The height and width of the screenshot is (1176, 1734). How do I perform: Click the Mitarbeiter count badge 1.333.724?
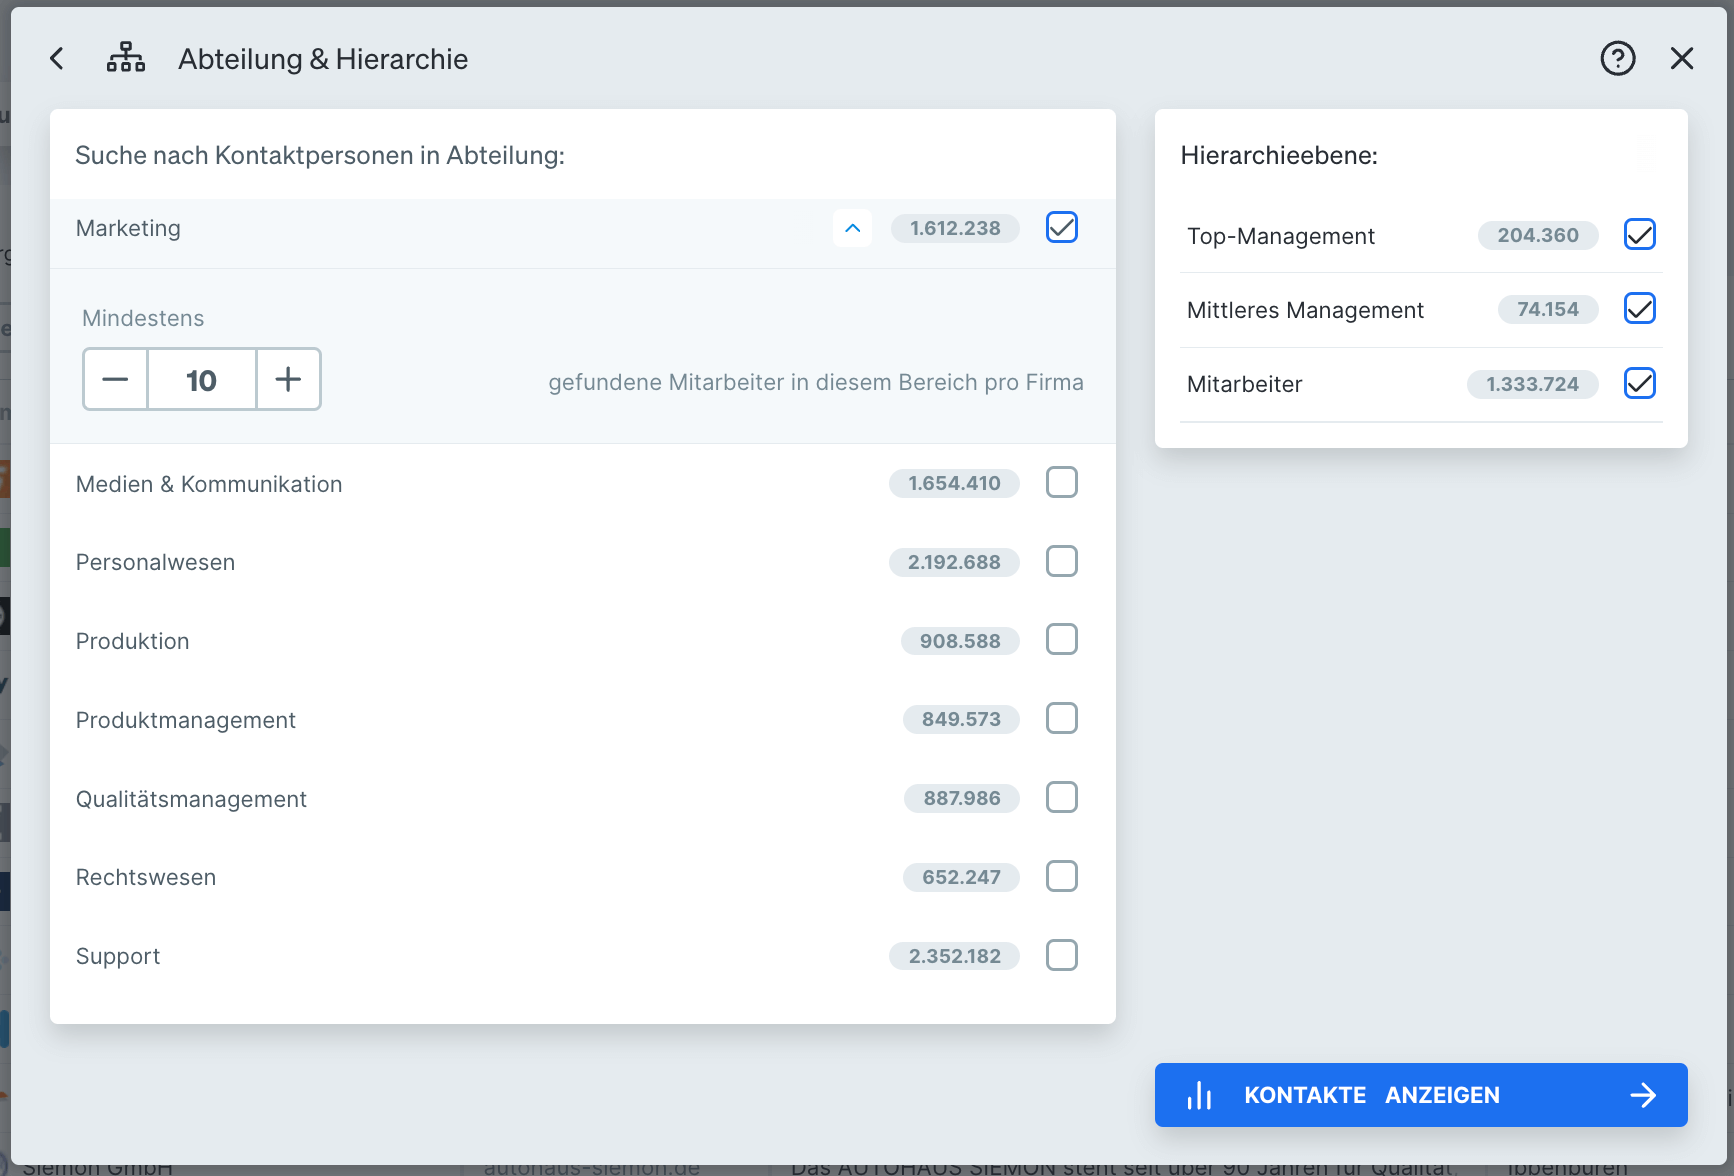click(x=1532, y=384)
